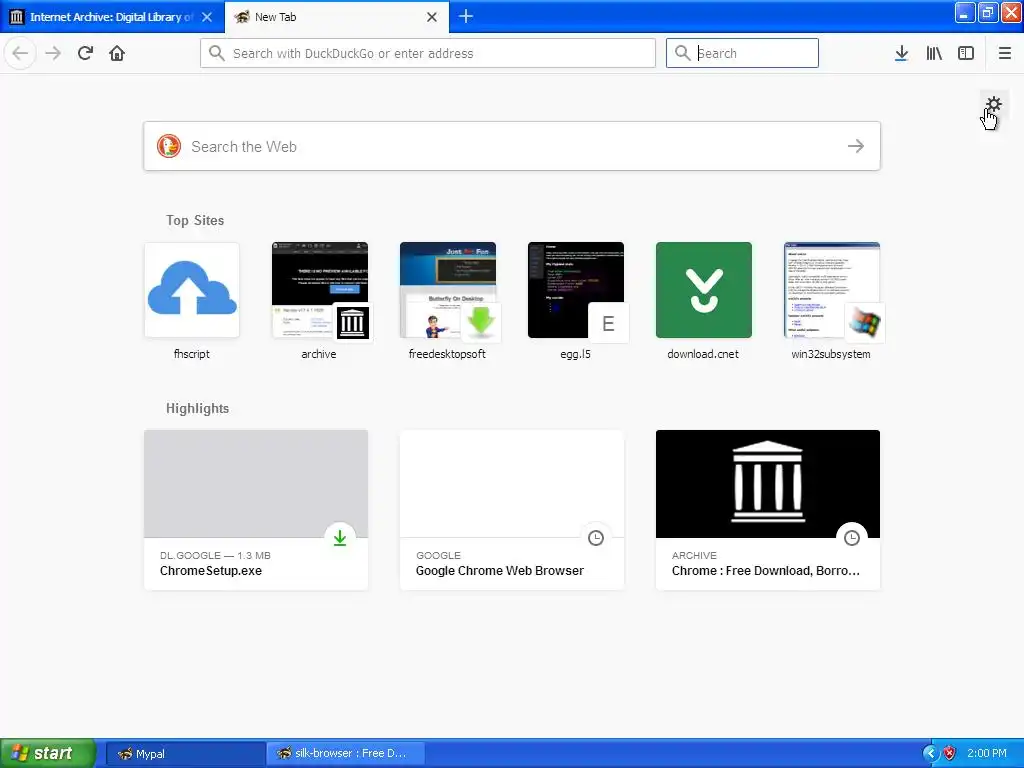
Task: Open the Library bookshelf icon
Action: pos(934,53)
